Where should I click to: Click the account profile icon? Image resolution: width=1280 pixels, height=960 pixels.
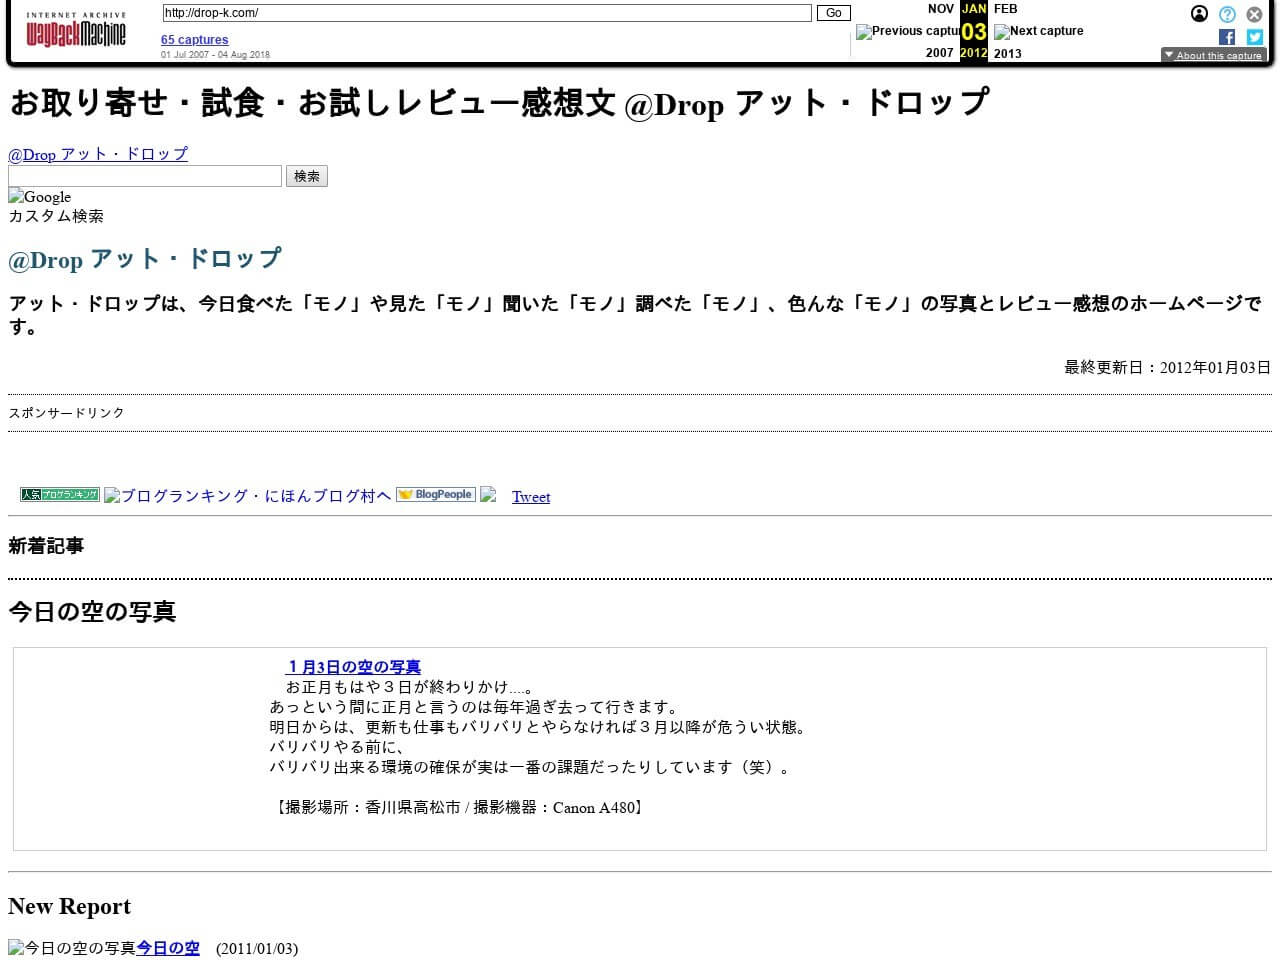(x=1199, y=14)
